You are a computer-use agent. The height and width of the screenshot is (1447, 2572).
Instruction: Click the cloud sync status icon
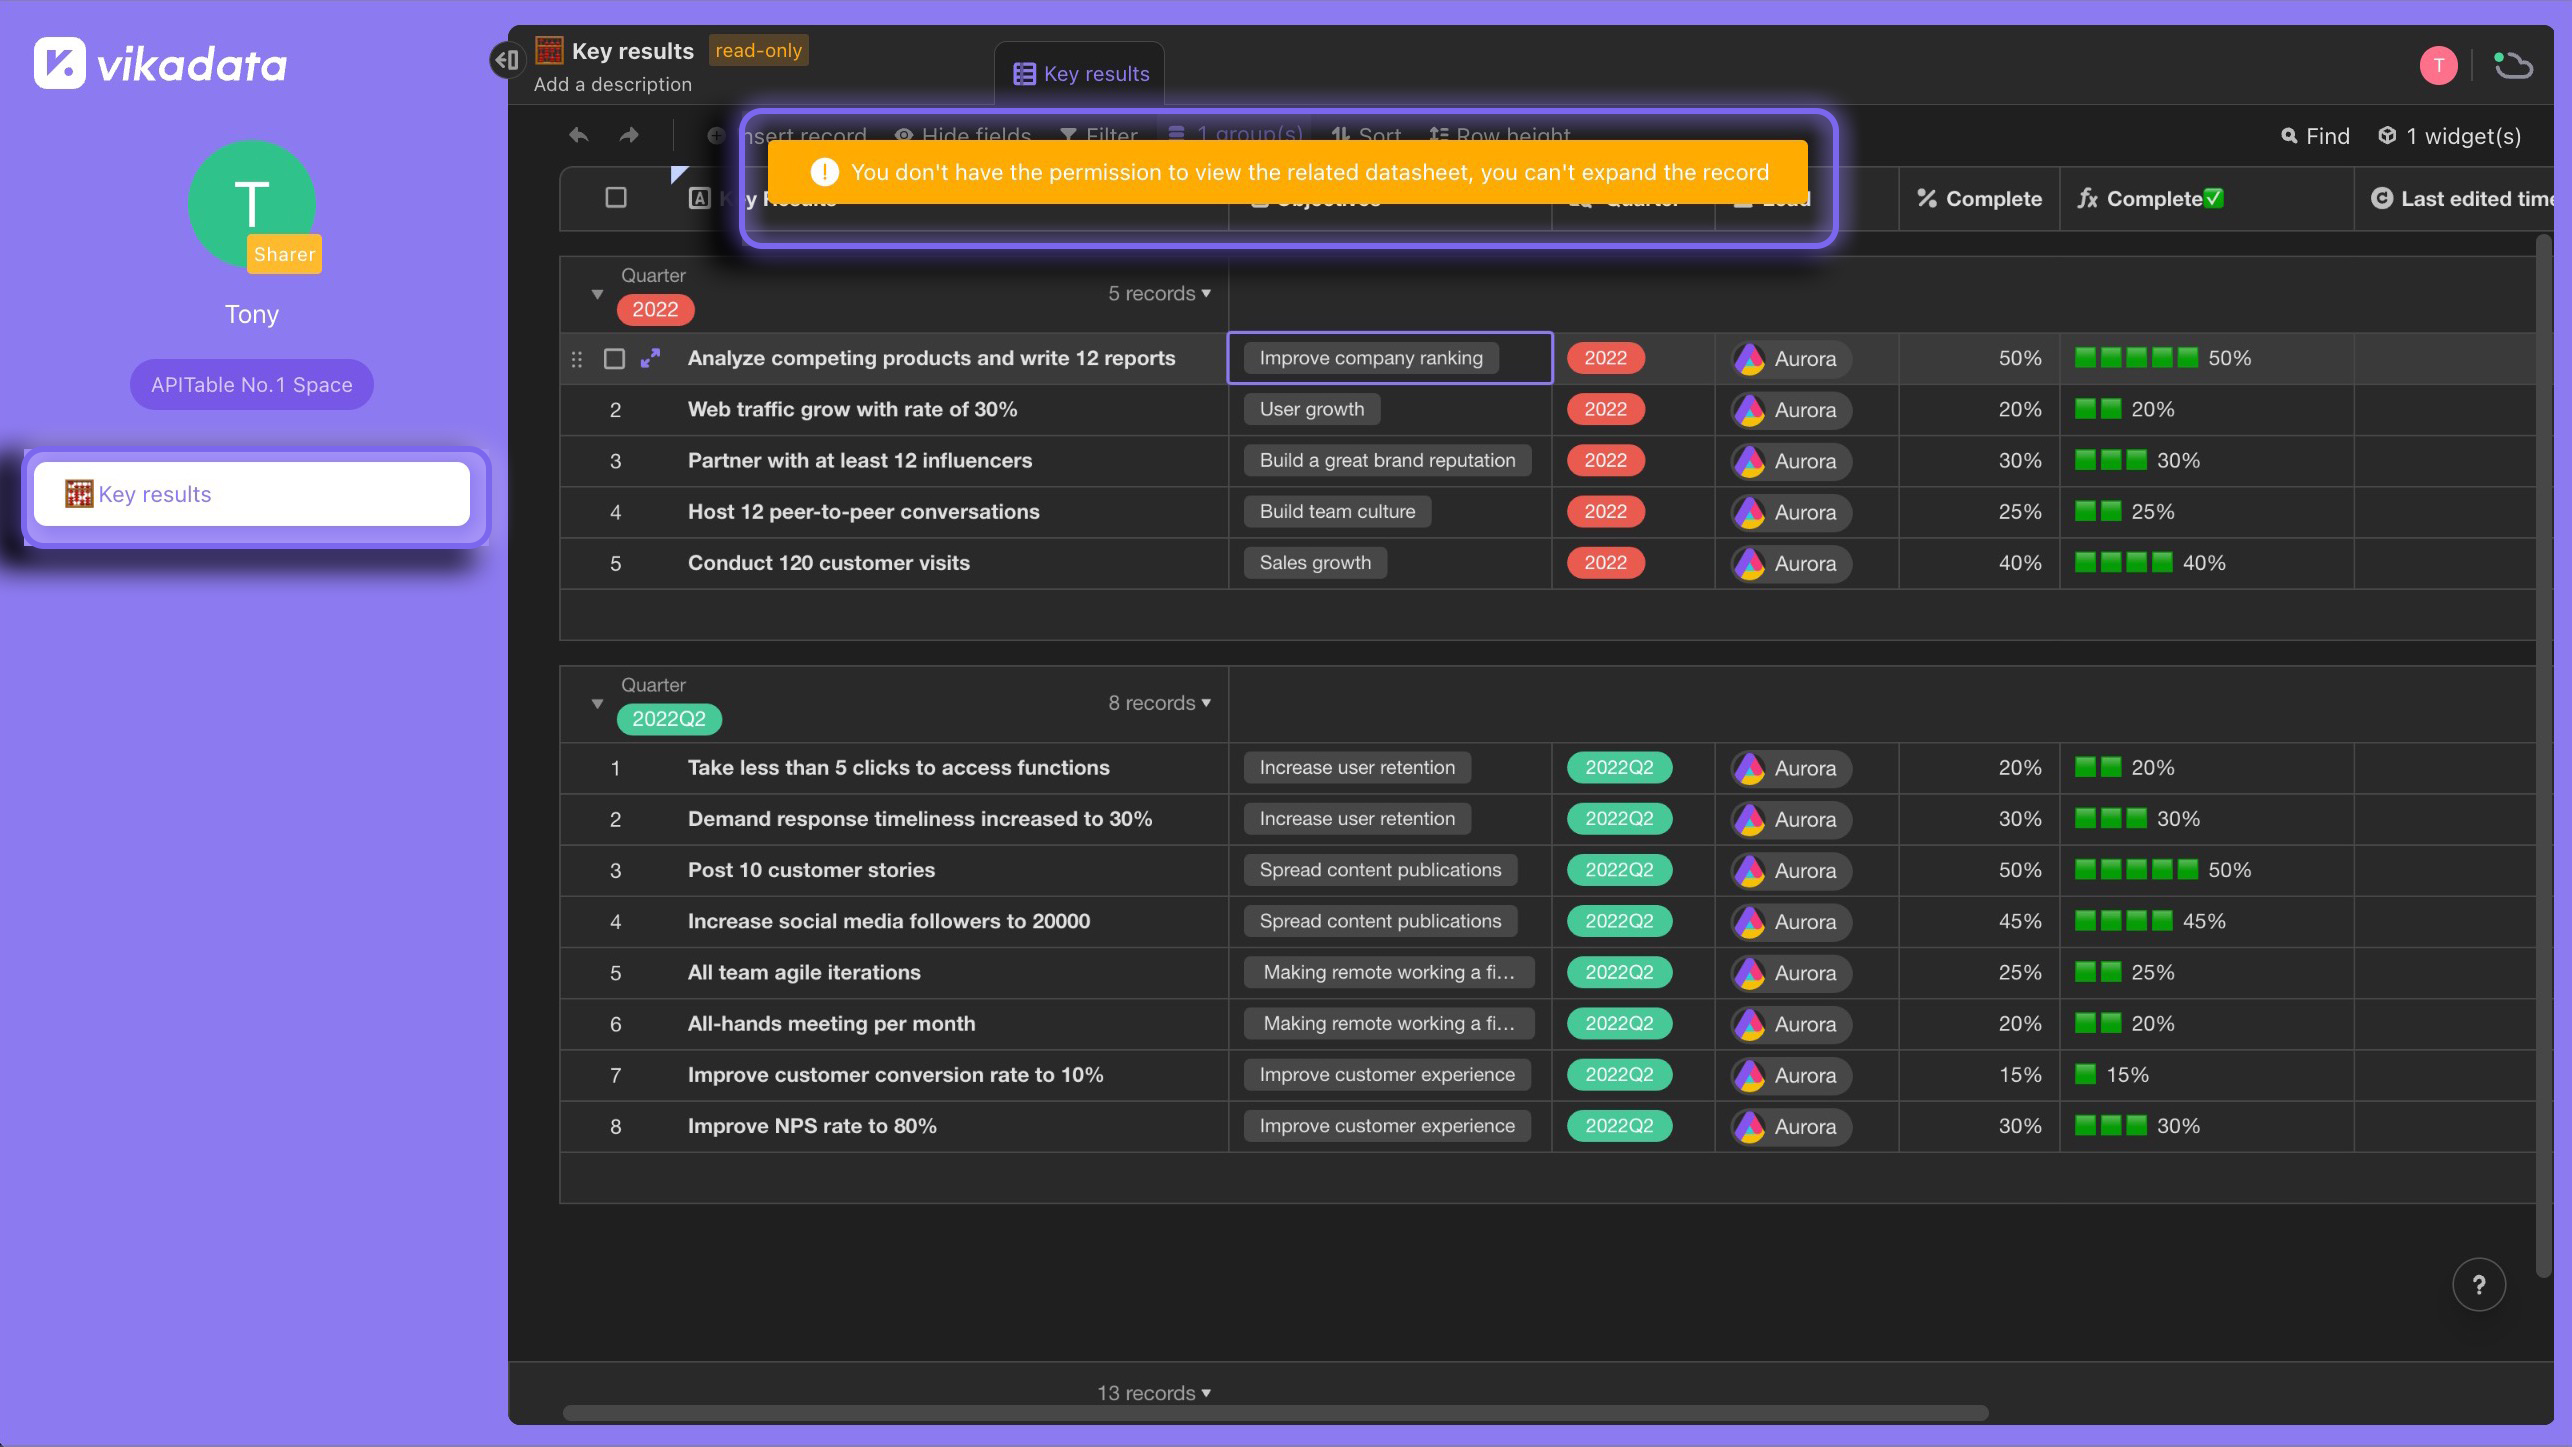tap(2513, 66)
